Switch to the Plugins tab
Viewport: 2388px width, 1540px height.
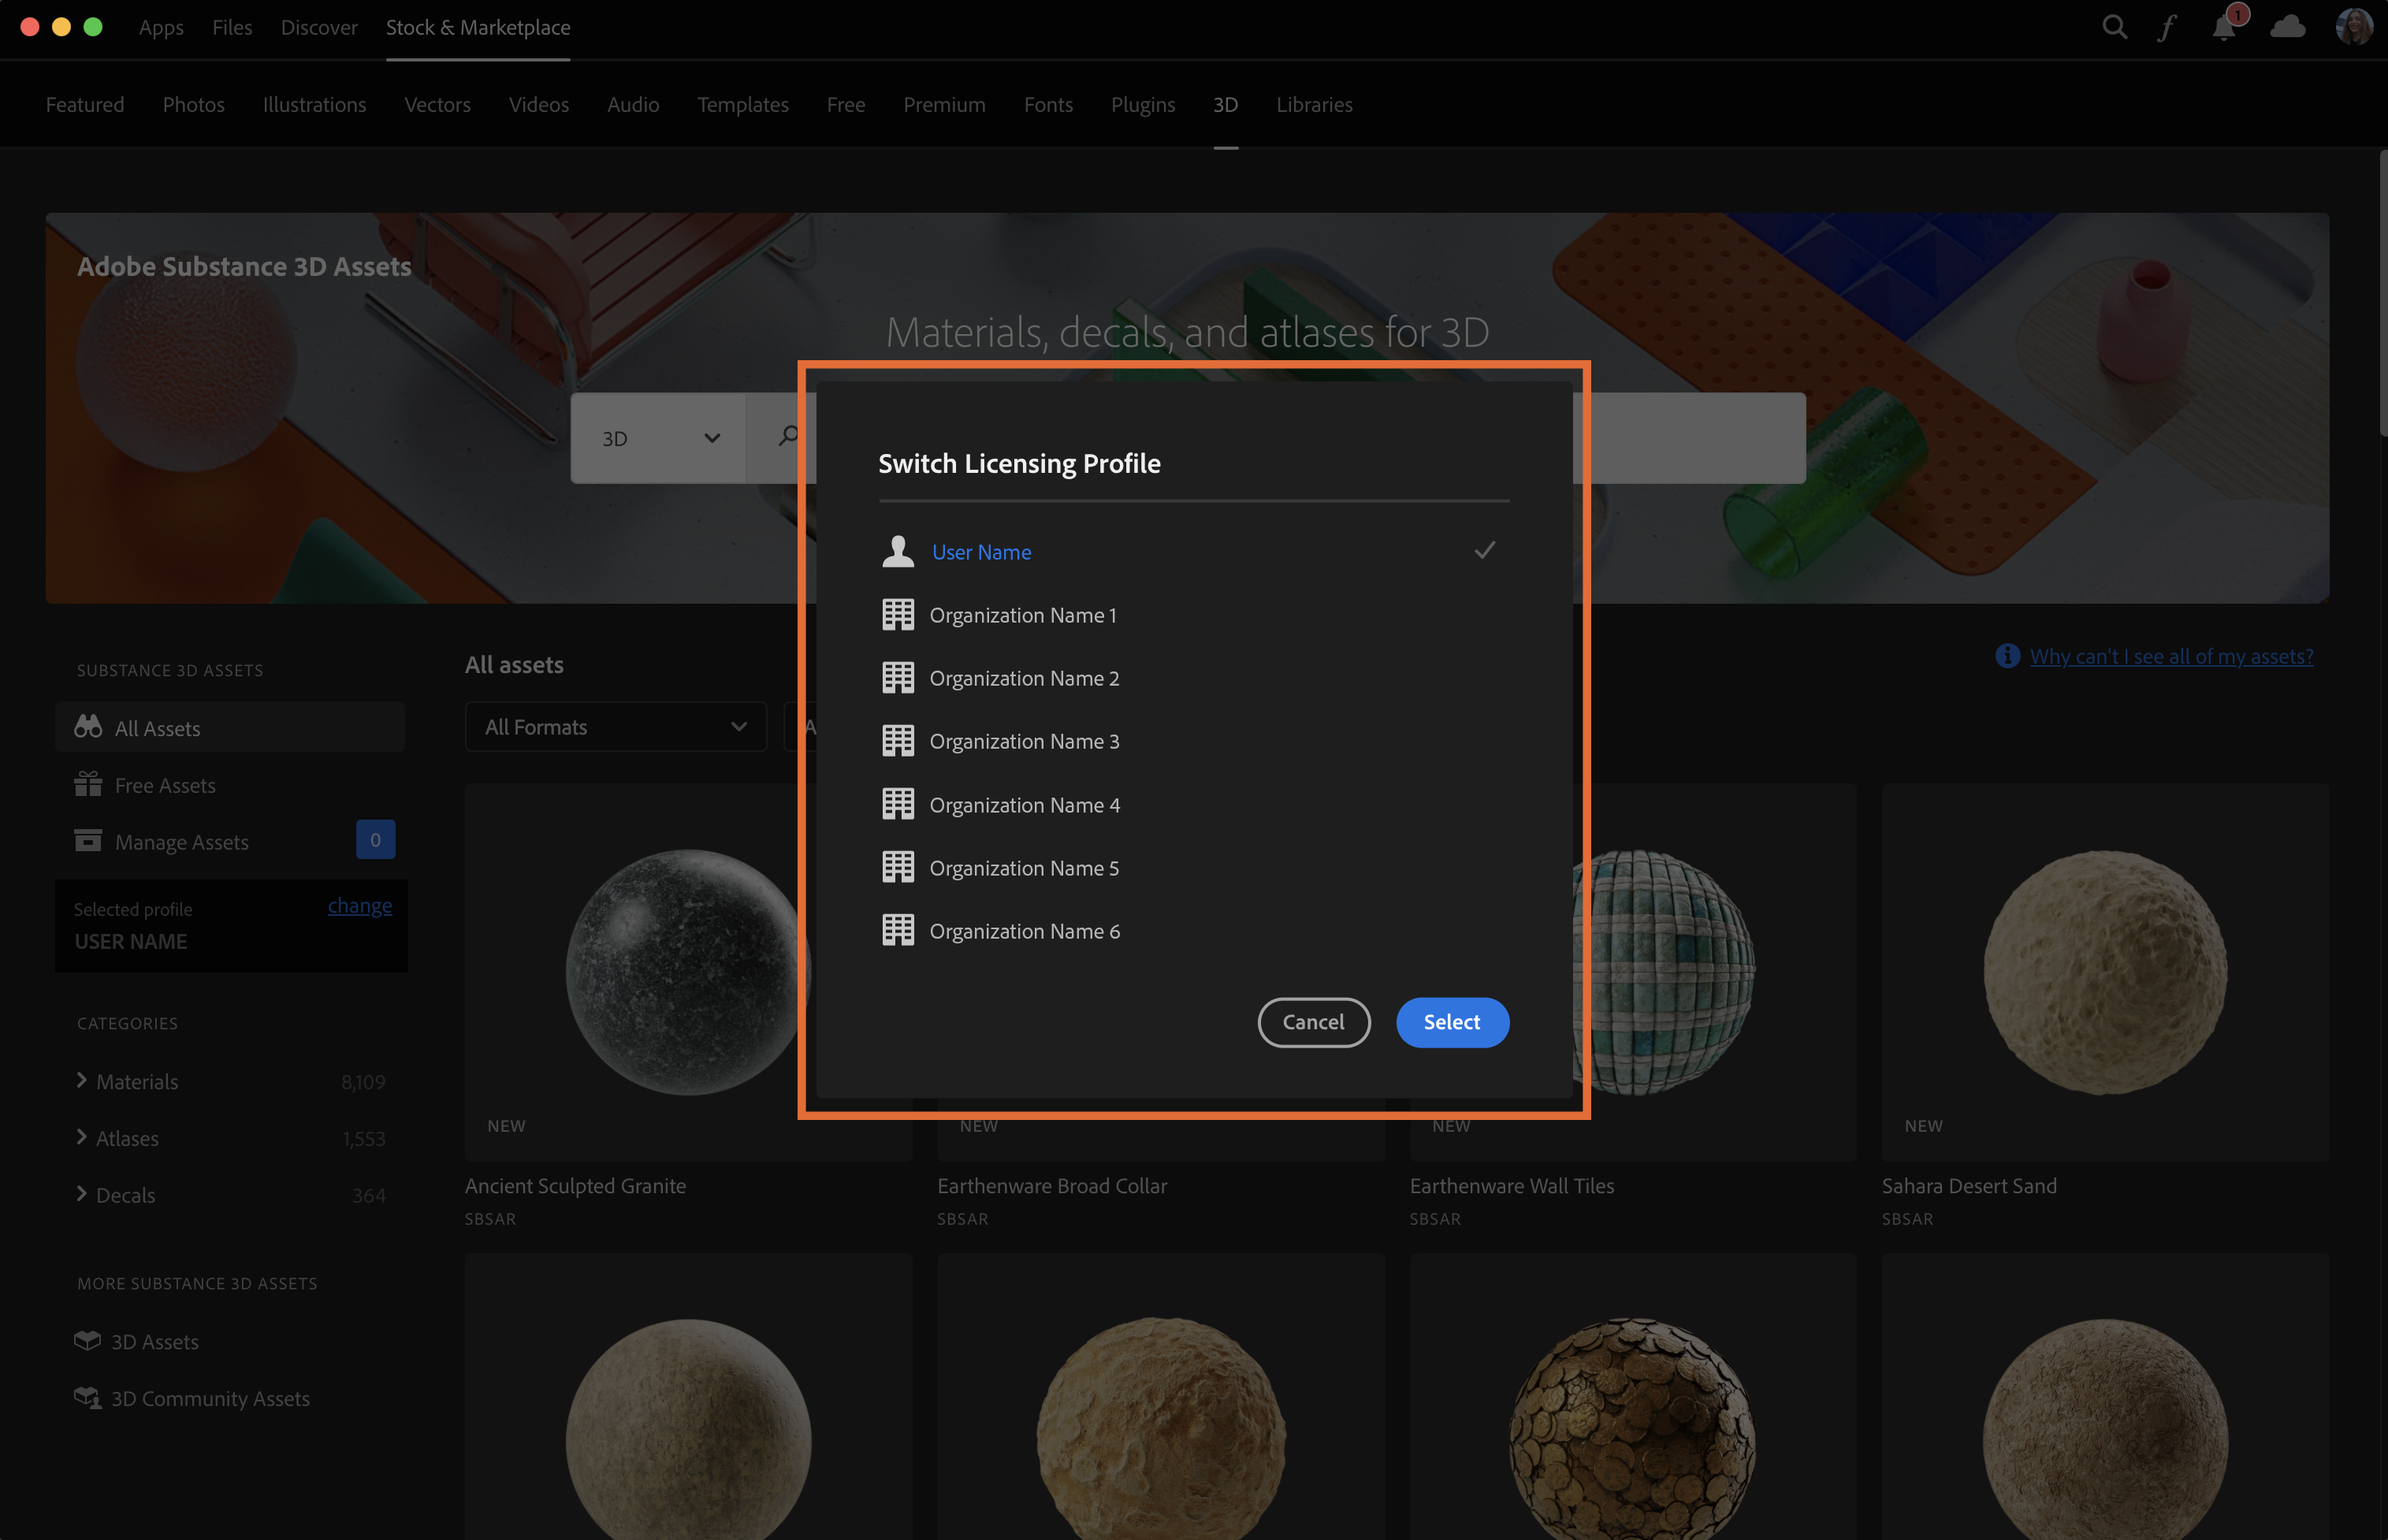point(1142,104)
